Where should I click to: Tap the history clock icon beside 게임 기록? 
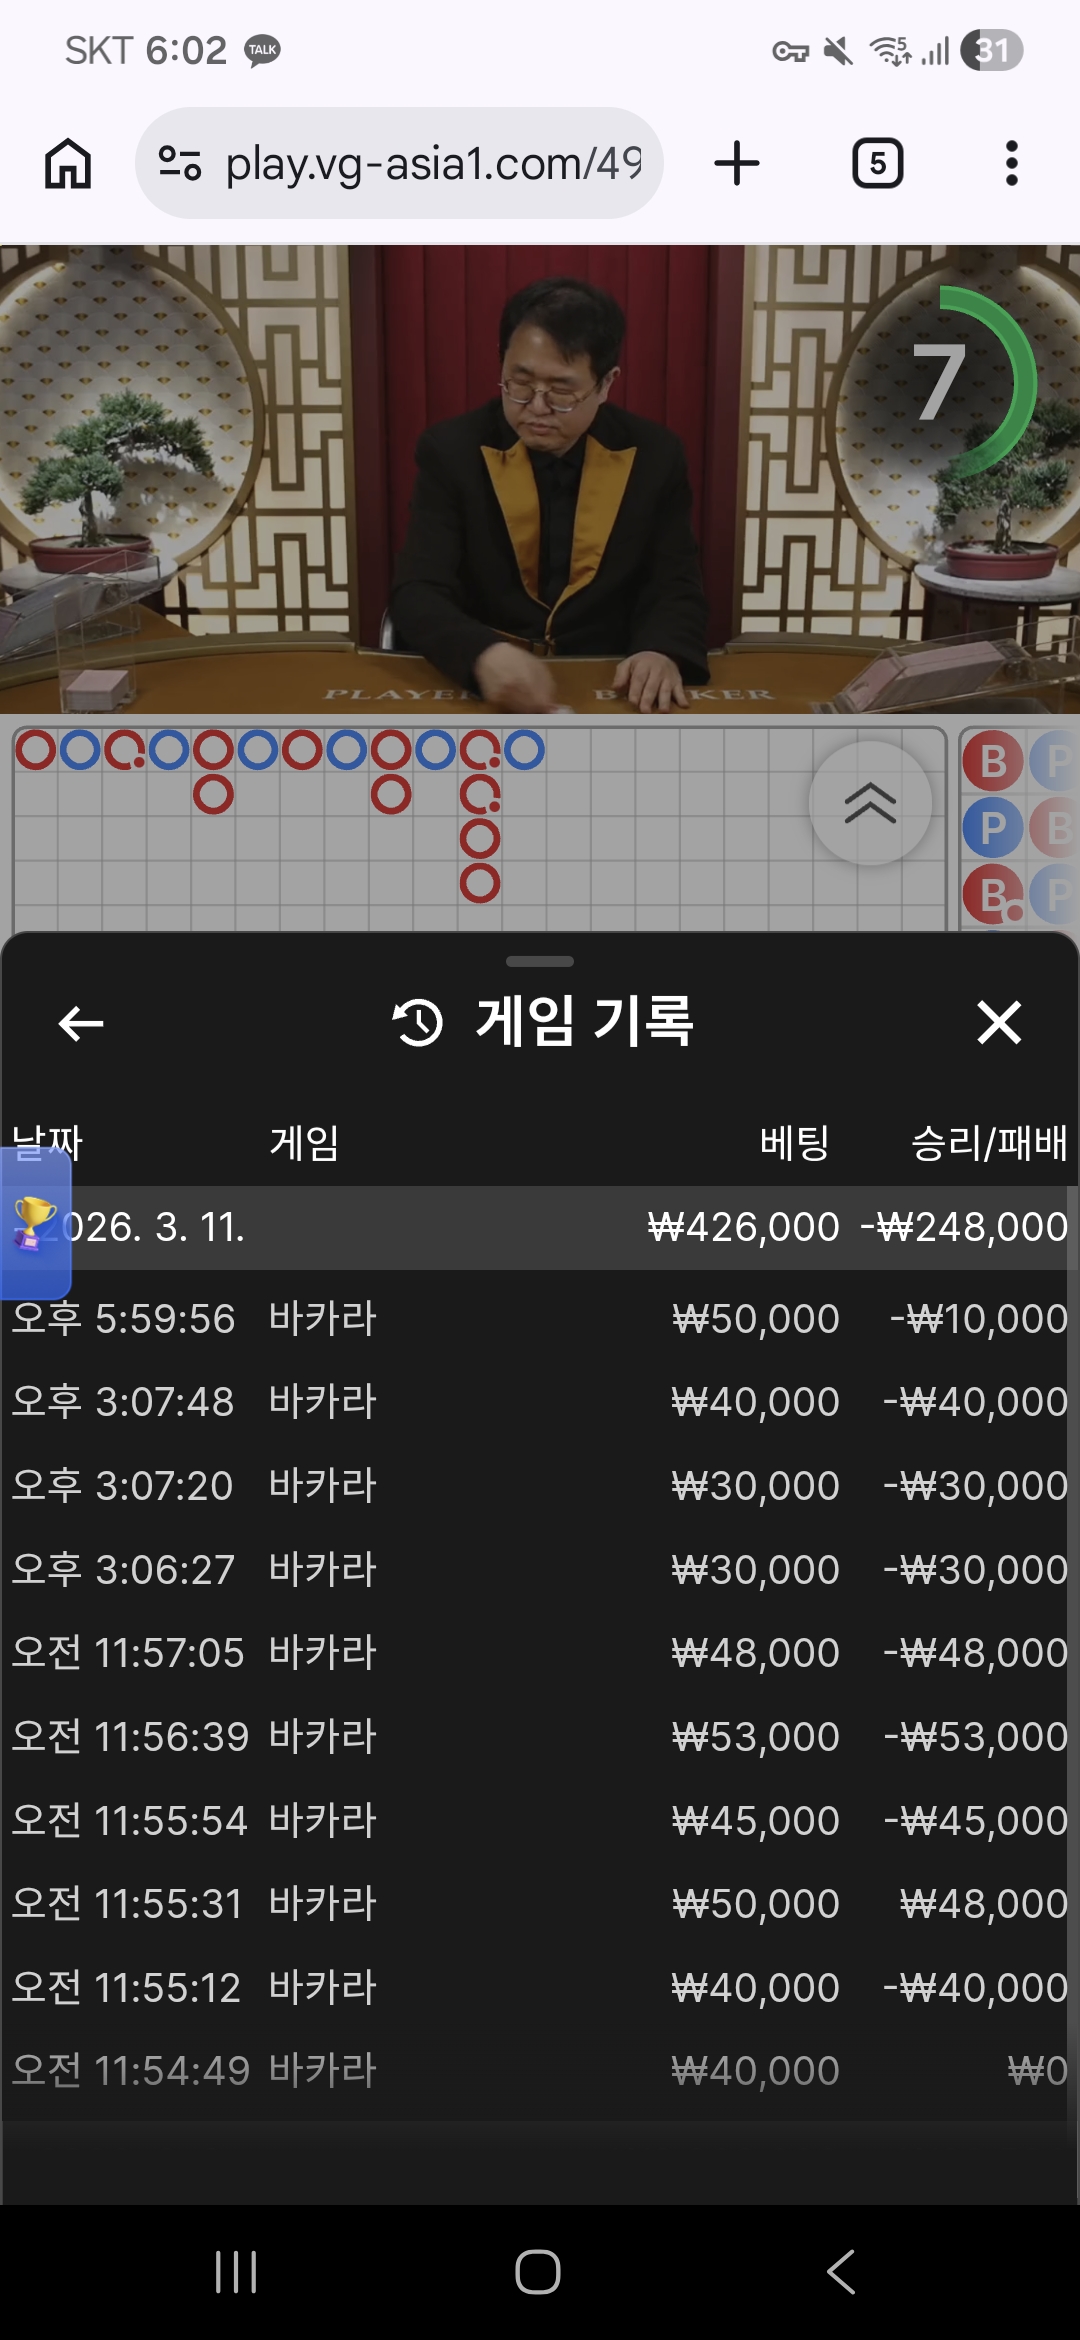tap(417, 1023)
